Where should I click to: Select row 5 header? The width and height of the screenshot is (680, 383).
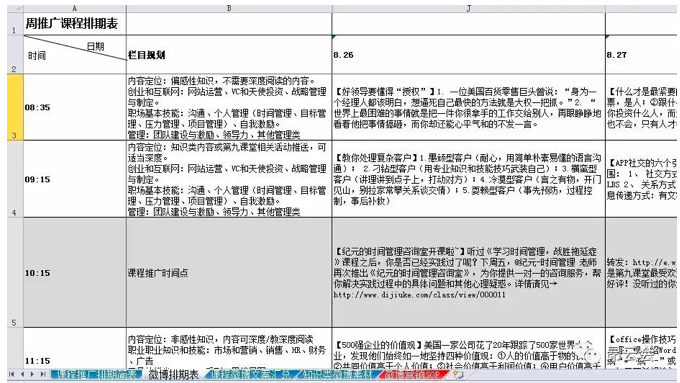click(x=15, y=272)
